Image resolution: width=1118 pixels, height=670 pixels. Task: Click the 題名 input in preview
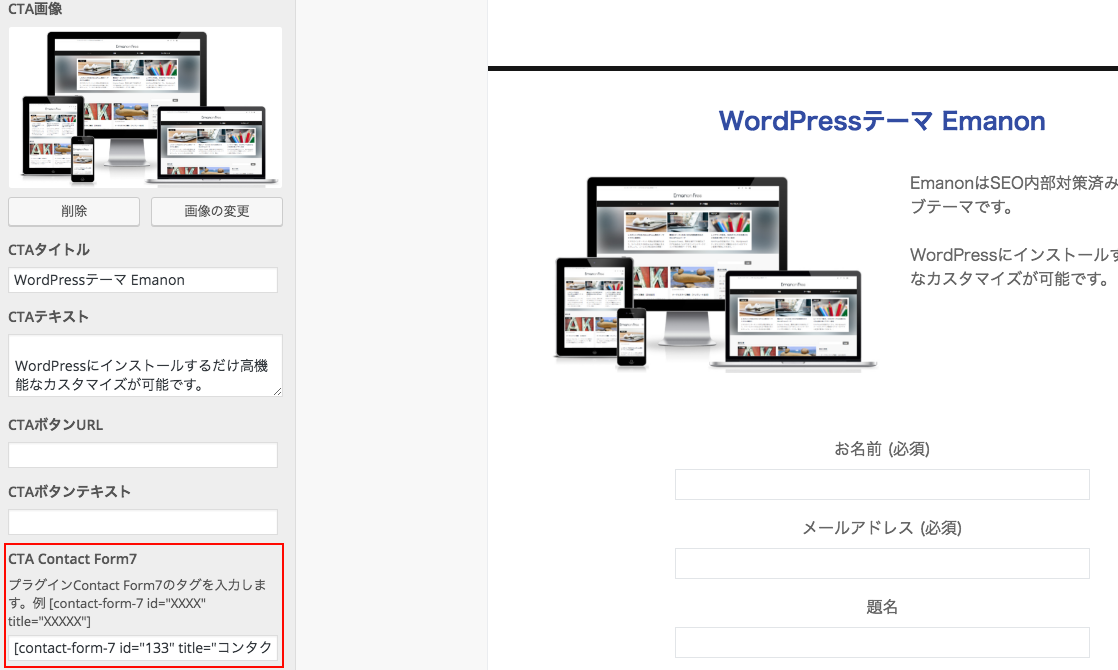click(882, 642)
